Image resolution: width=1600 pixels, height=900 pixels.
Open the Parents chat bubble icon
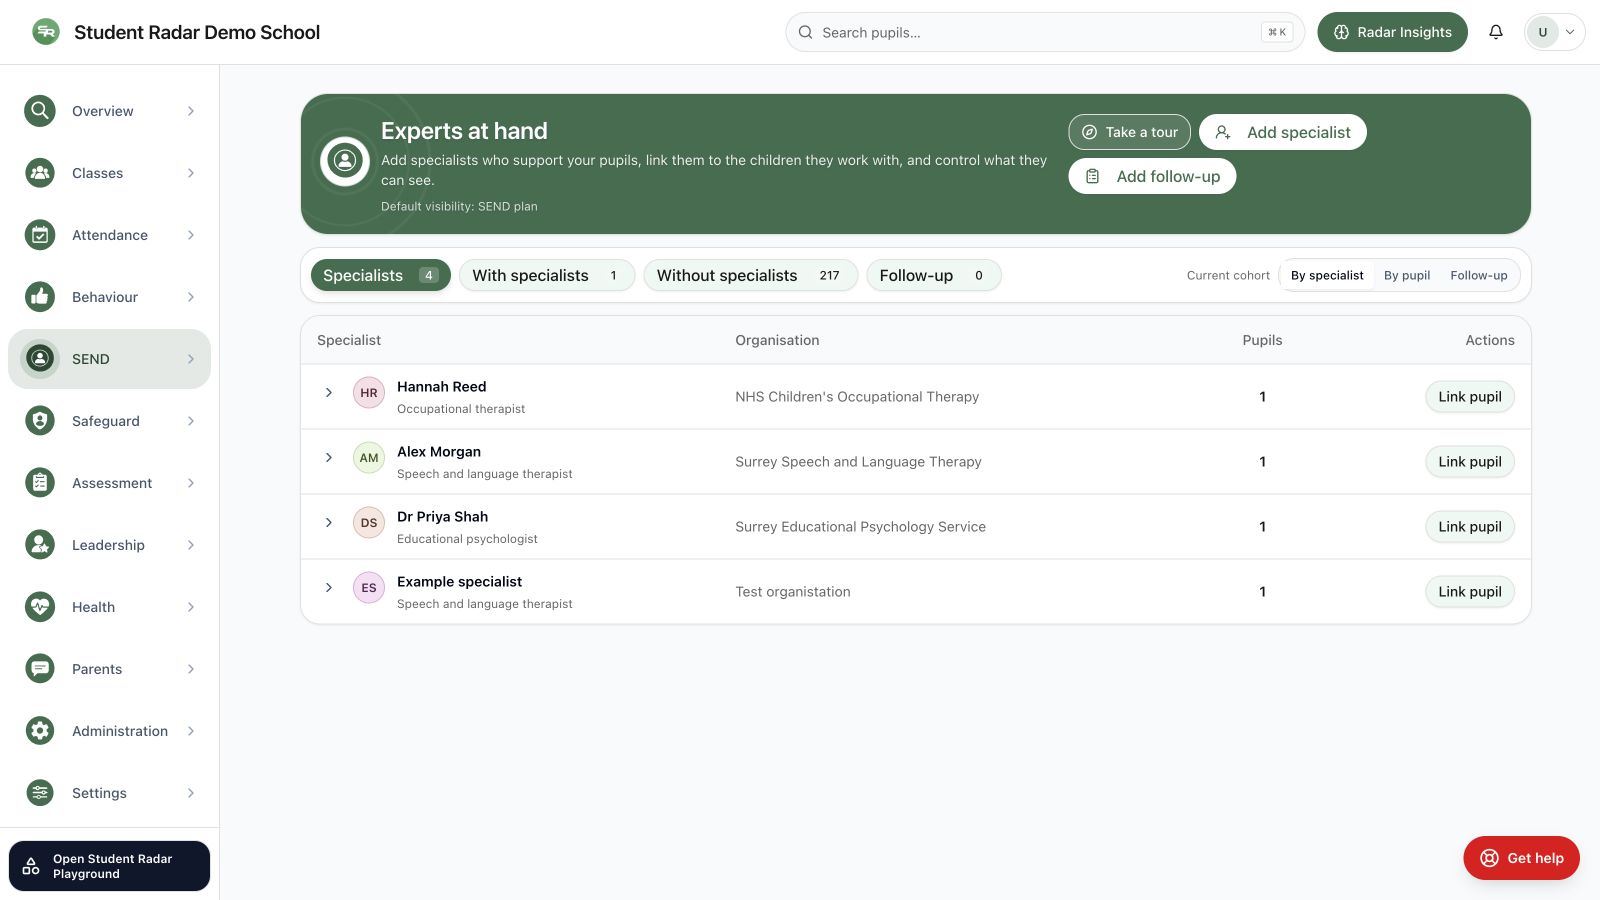pyautogui.click(x=40, y=669)
